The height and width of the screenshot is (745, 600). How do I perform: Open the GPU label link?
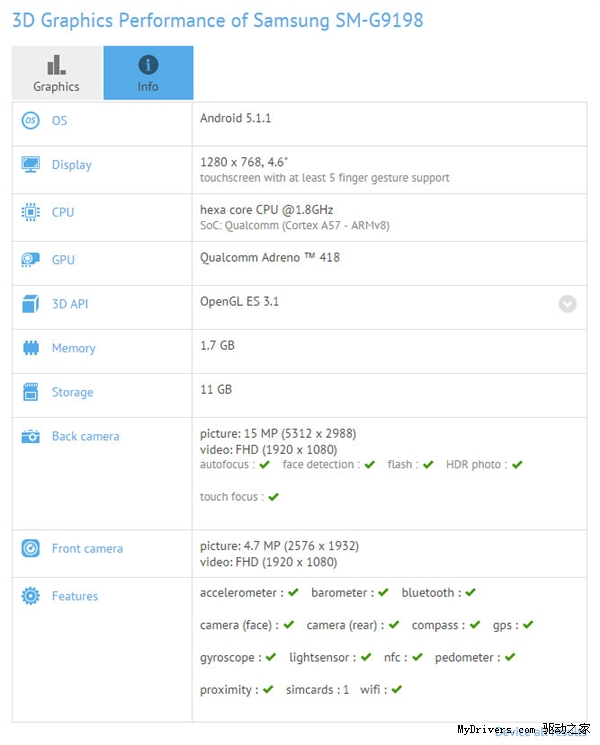click(x=63, y=260)
